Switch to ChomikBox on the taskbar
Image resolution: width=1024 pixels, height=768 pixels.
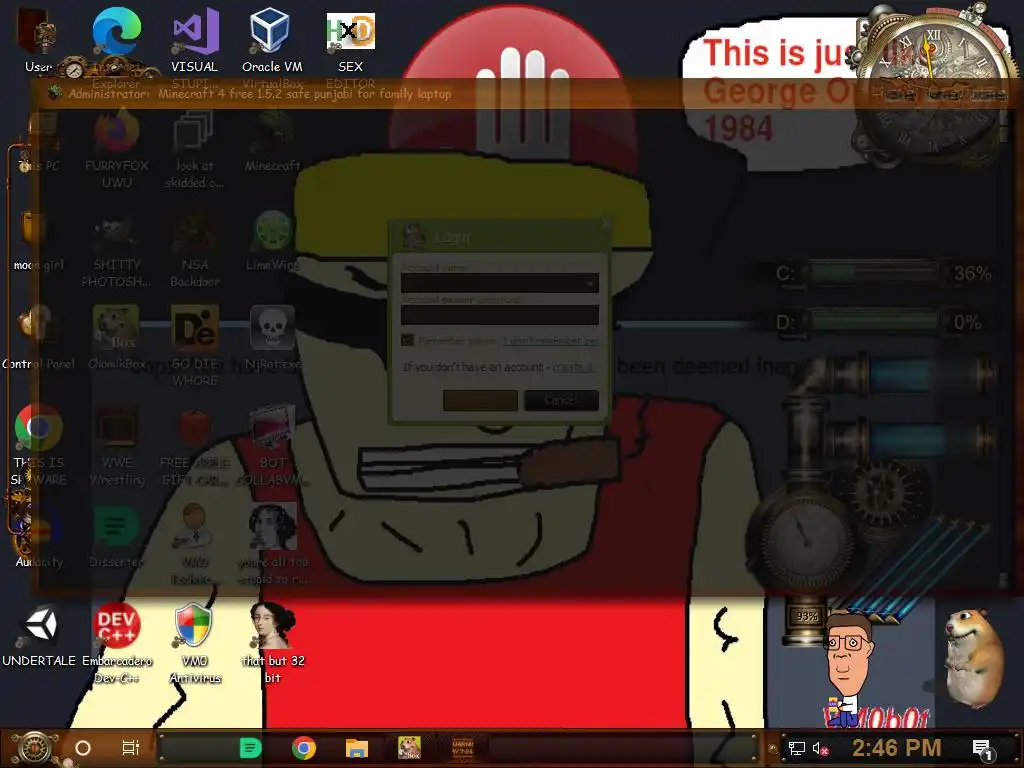point(409,748)
